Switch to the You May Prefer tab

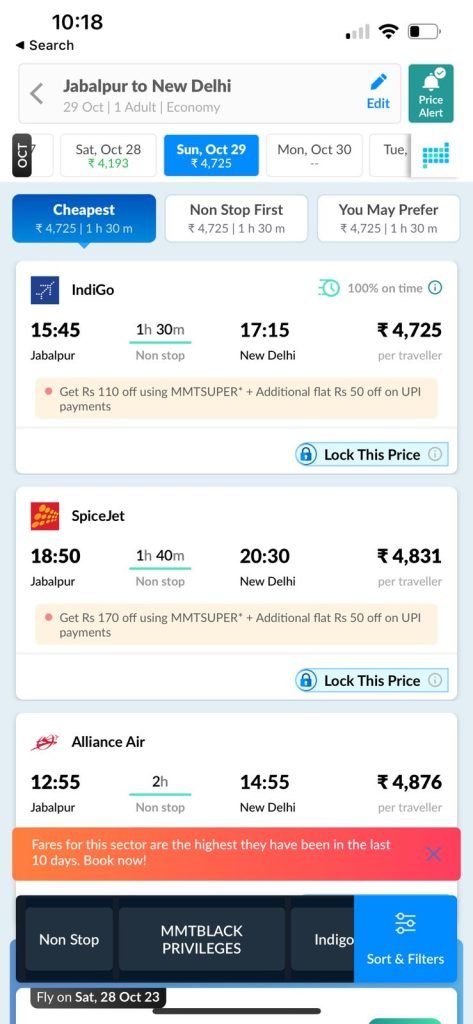pos(388,218)
